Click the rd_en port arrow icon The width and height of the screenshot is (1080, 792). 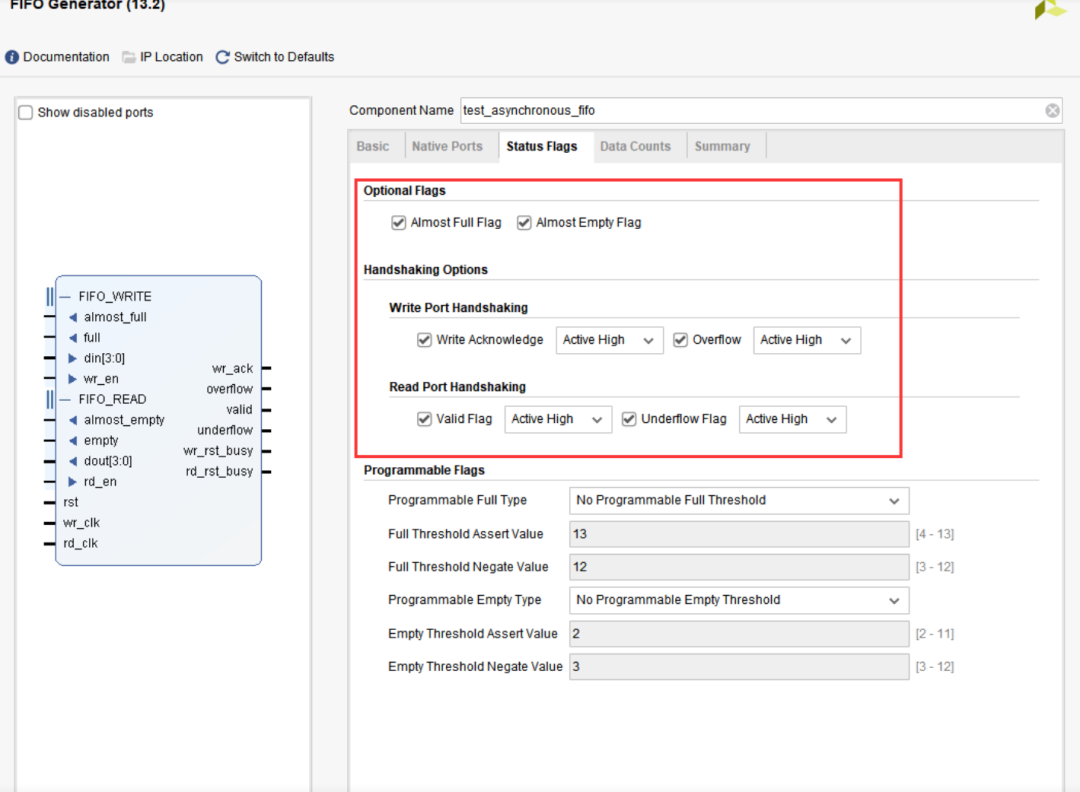[73, 482]
